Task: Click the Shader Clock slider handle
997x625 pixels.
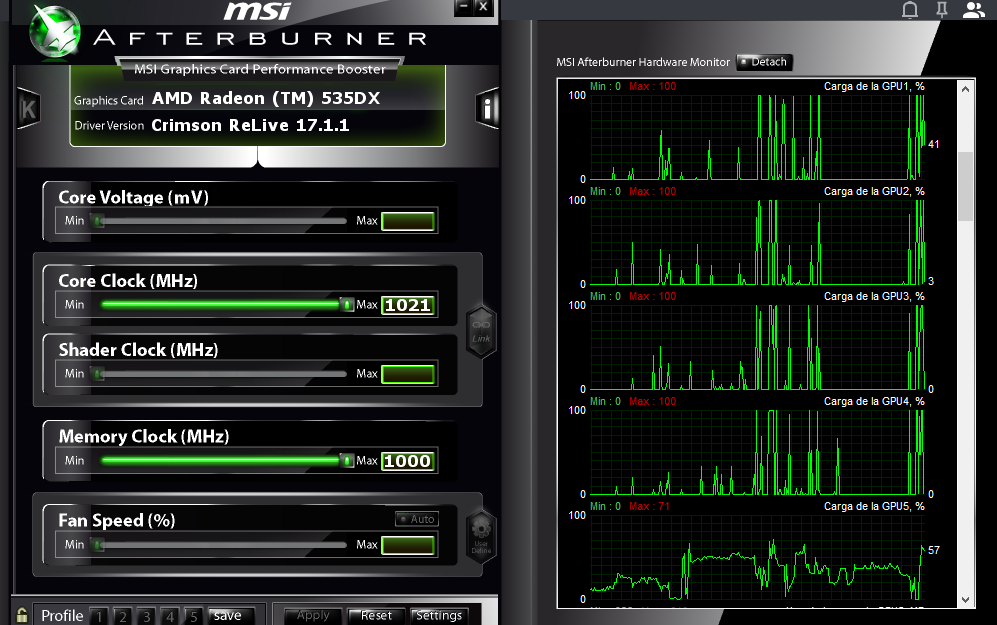Action: (98, 373)
